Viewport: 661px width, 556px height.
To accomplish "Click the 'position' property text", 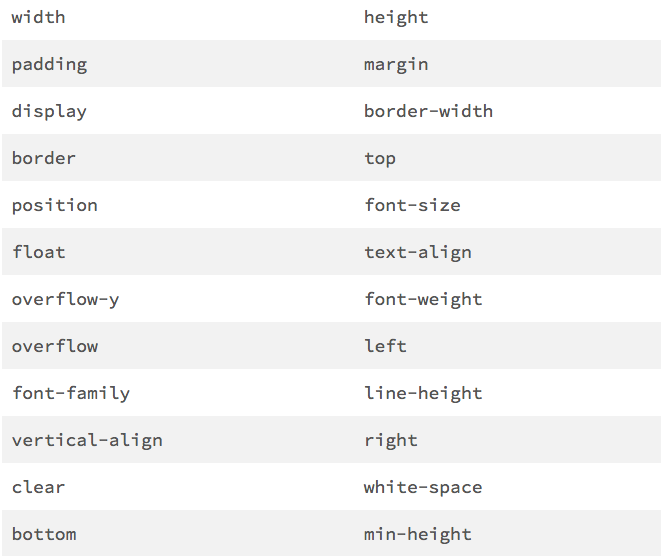I will (55, 206).
